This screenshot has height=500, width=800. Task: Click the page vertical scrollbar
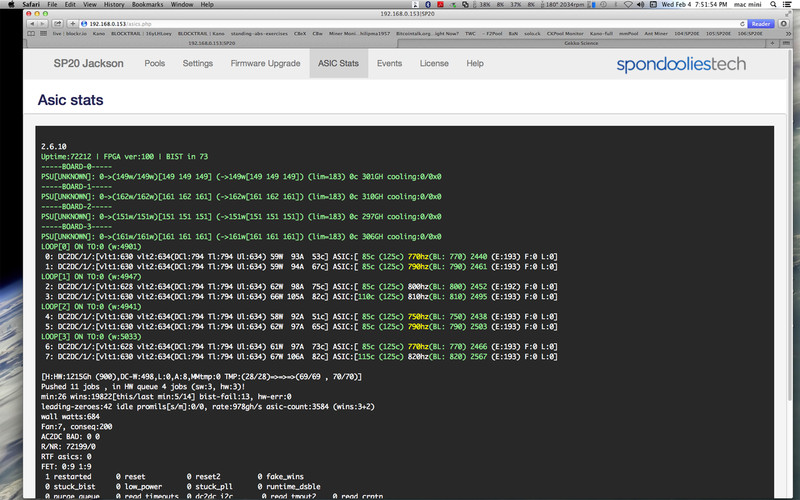(790, 224)
